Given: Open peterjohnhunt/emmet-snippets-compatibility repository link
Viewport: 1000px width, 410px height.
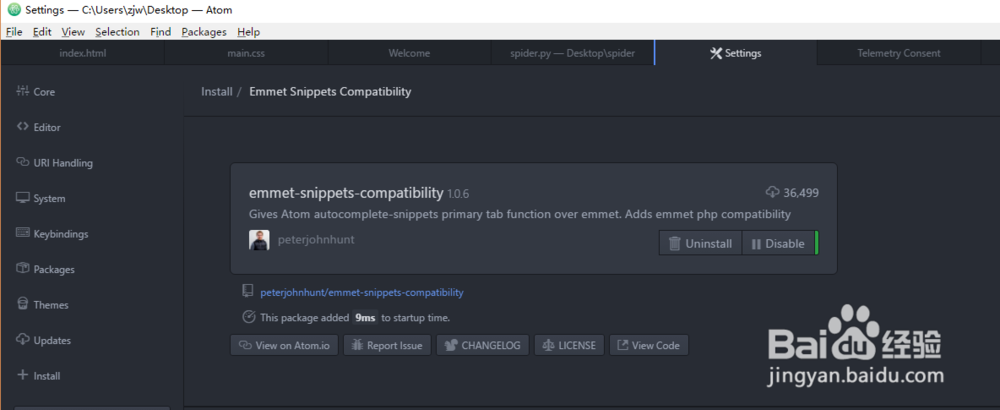Looking at the screenshot, I should coord(362,293).
